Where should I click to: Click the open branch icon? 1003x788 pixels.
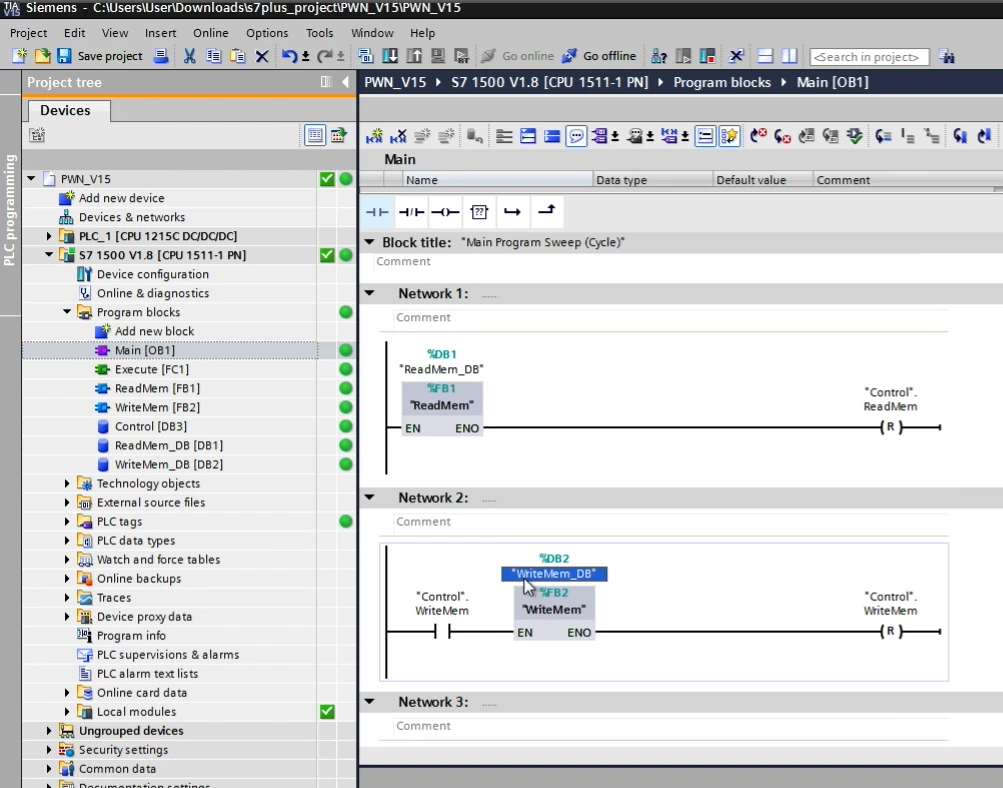point(512,212)
